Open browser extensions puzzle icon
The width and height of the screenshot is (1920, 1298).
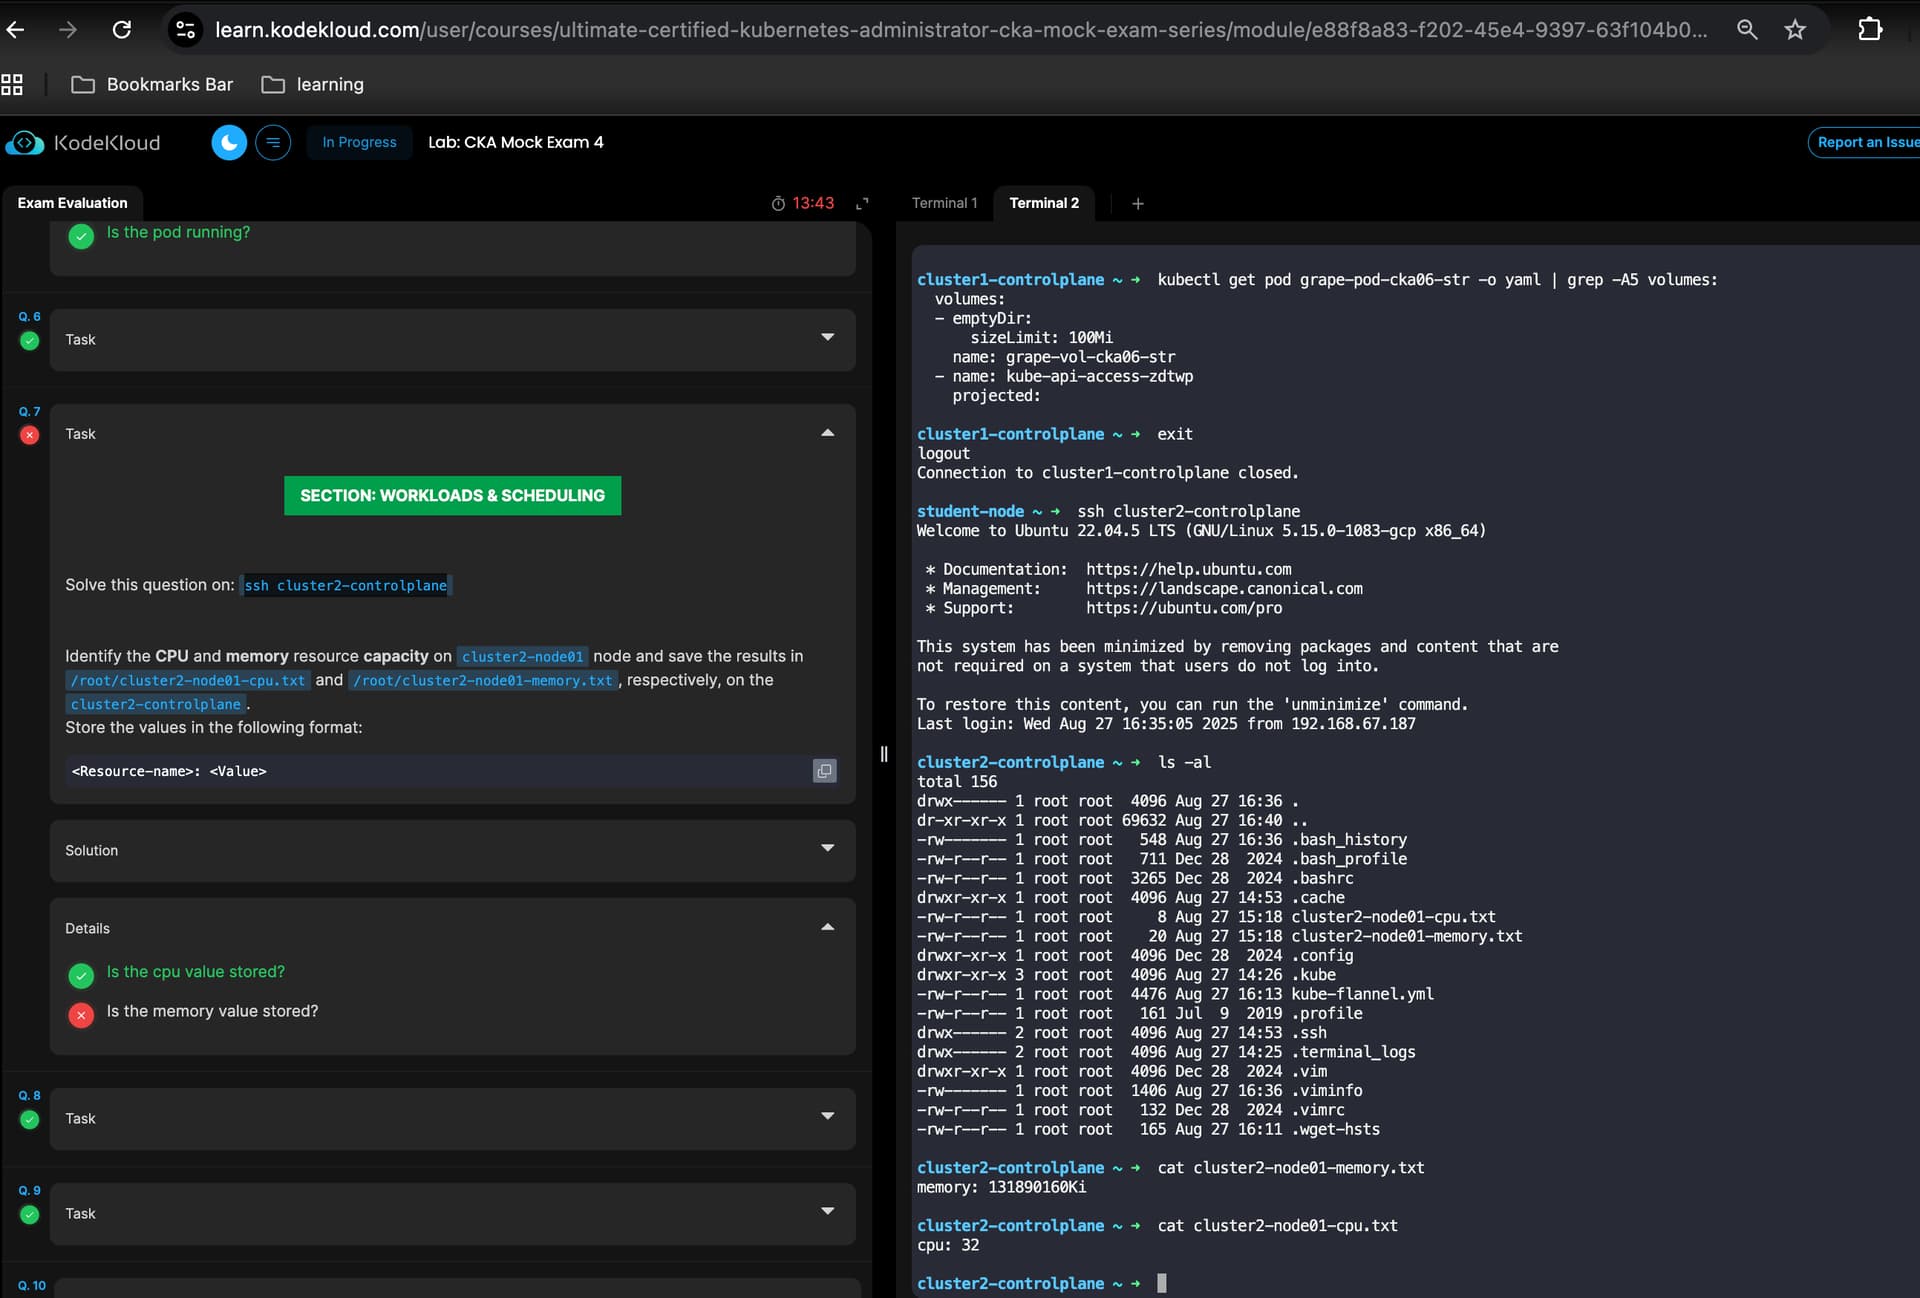[x=1870, y=30]
